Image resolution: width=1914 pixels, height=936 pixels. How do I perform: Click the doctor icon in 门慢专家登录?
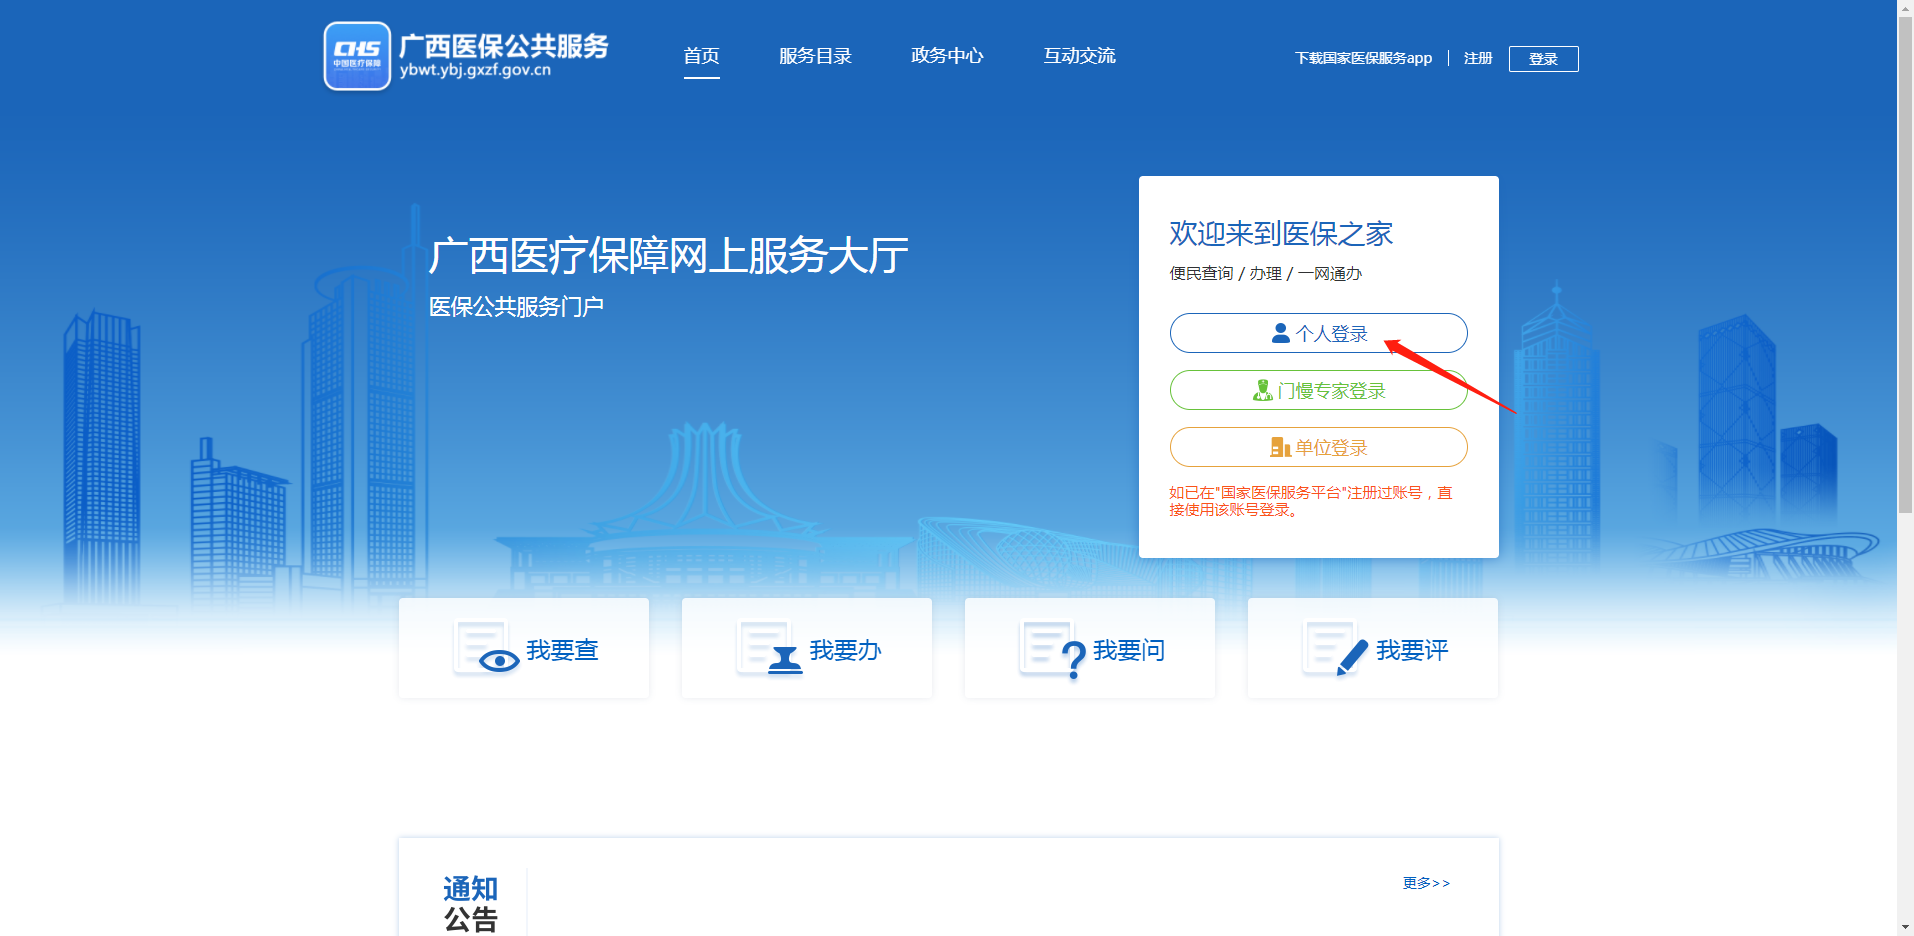(1263, 390)
